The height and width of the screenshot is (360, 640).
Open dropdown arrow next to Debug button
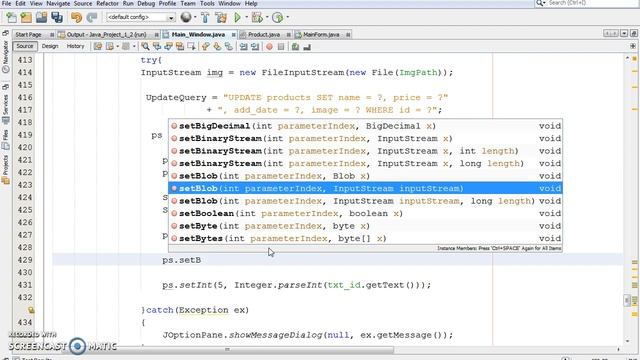click(x=267, y=17)
